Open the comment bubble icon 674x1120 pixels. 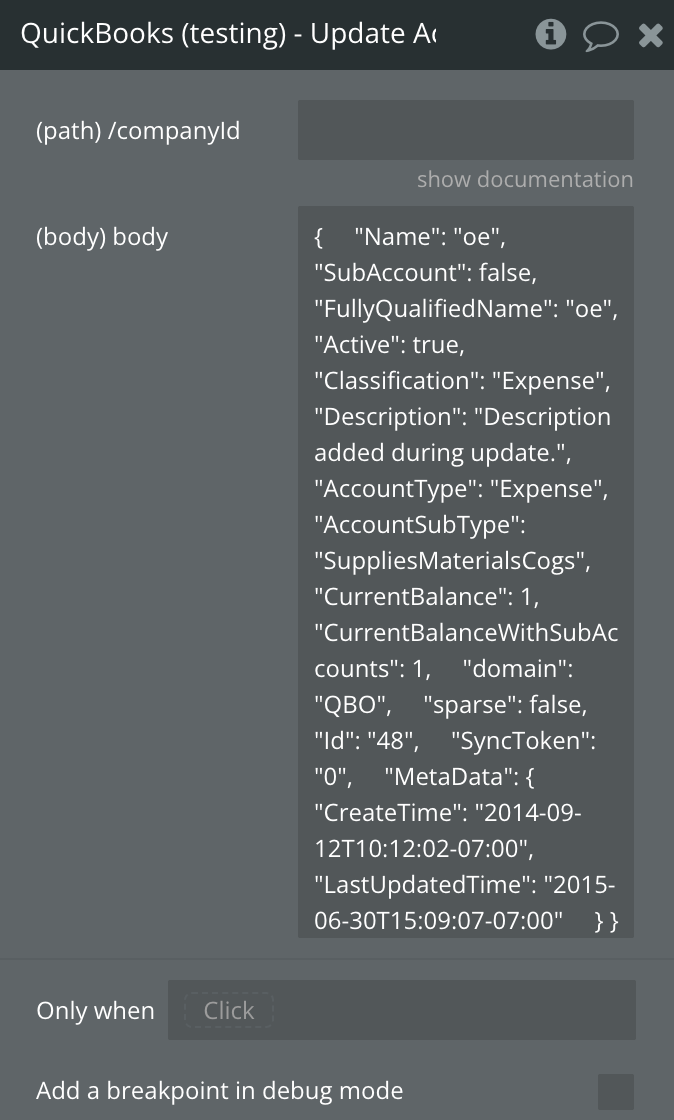click(x=600, y=36)
